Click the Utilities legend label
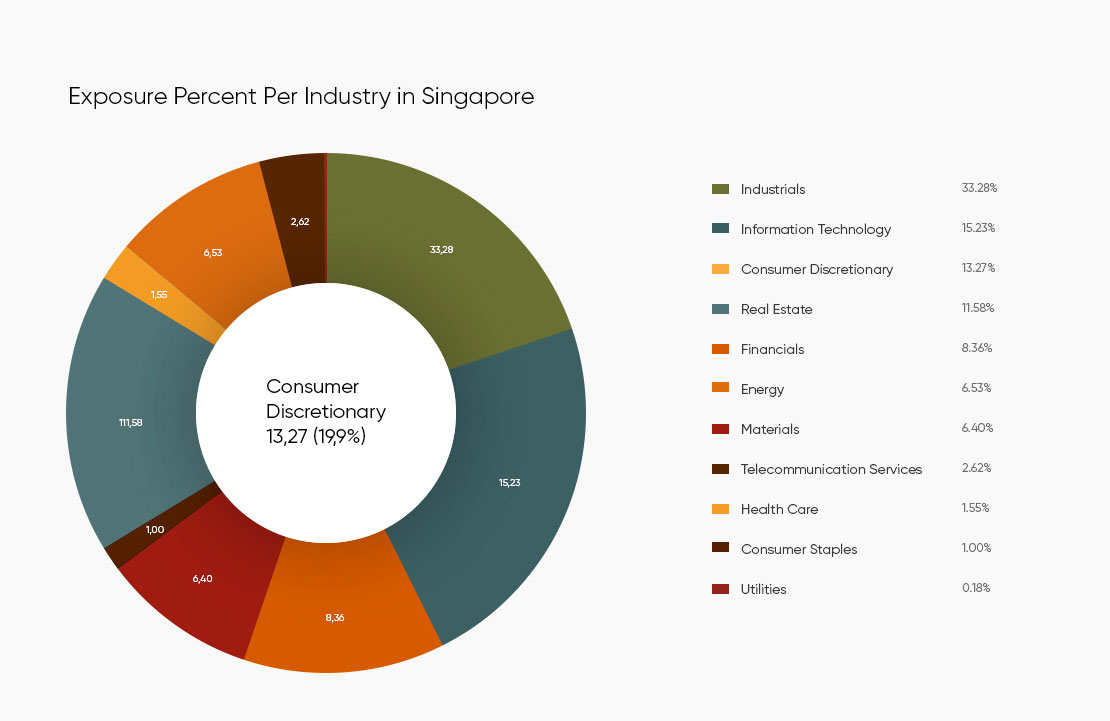The image size is (1110, 721). pos(763,589)
